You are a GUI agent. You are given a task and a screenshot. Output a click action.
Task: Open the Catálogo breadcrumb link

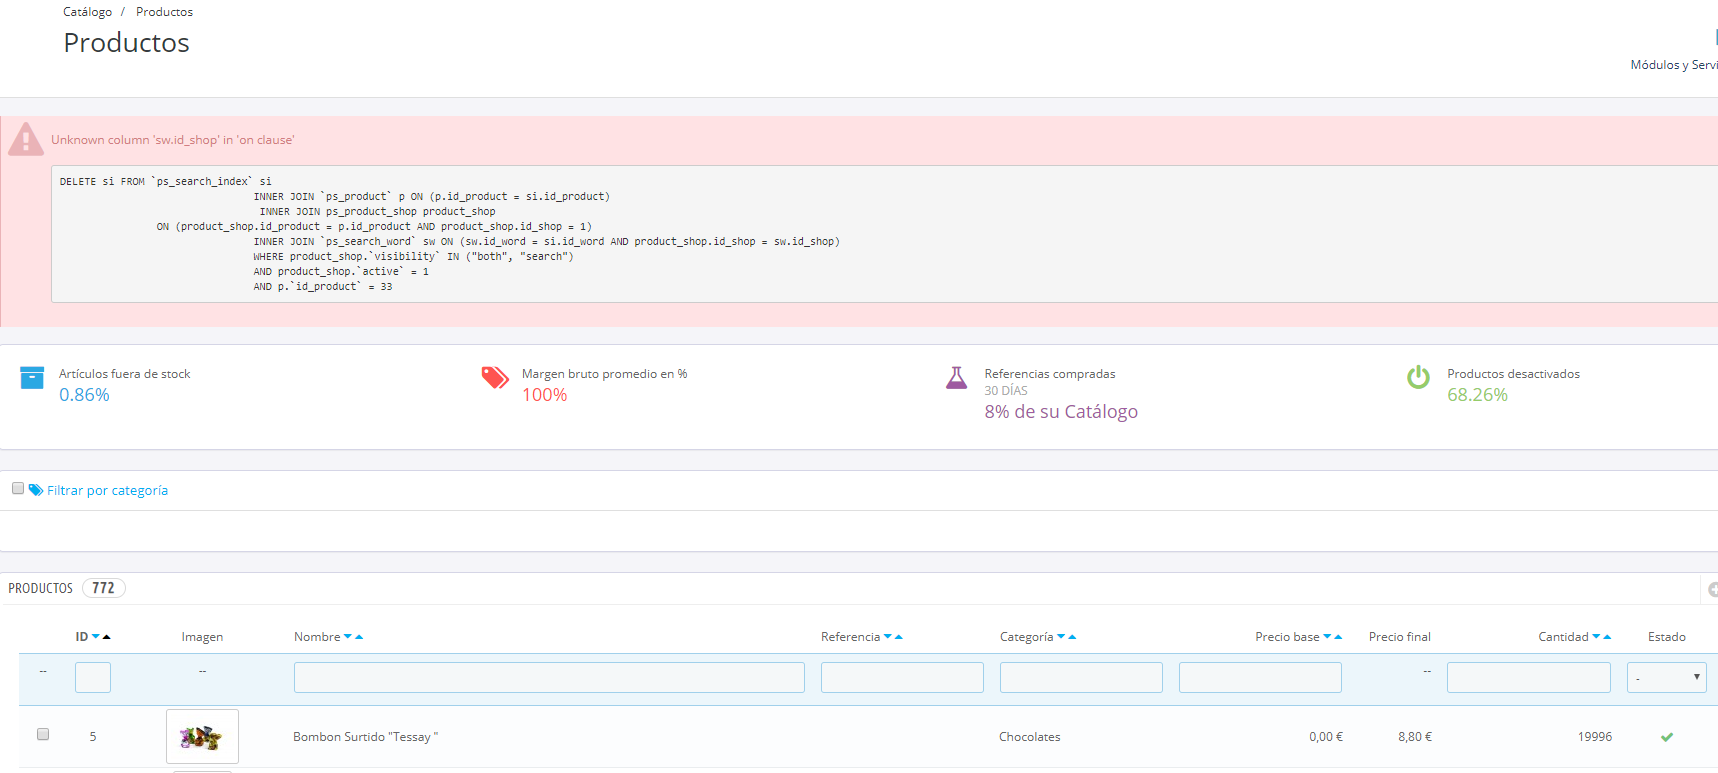coord(88,12)
